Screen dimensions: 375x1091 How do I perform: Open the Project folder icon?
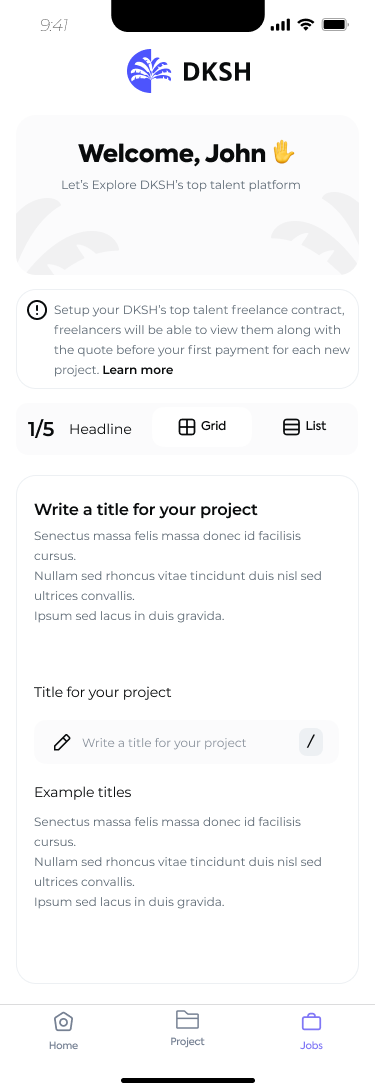click(x=187, y=1019)
